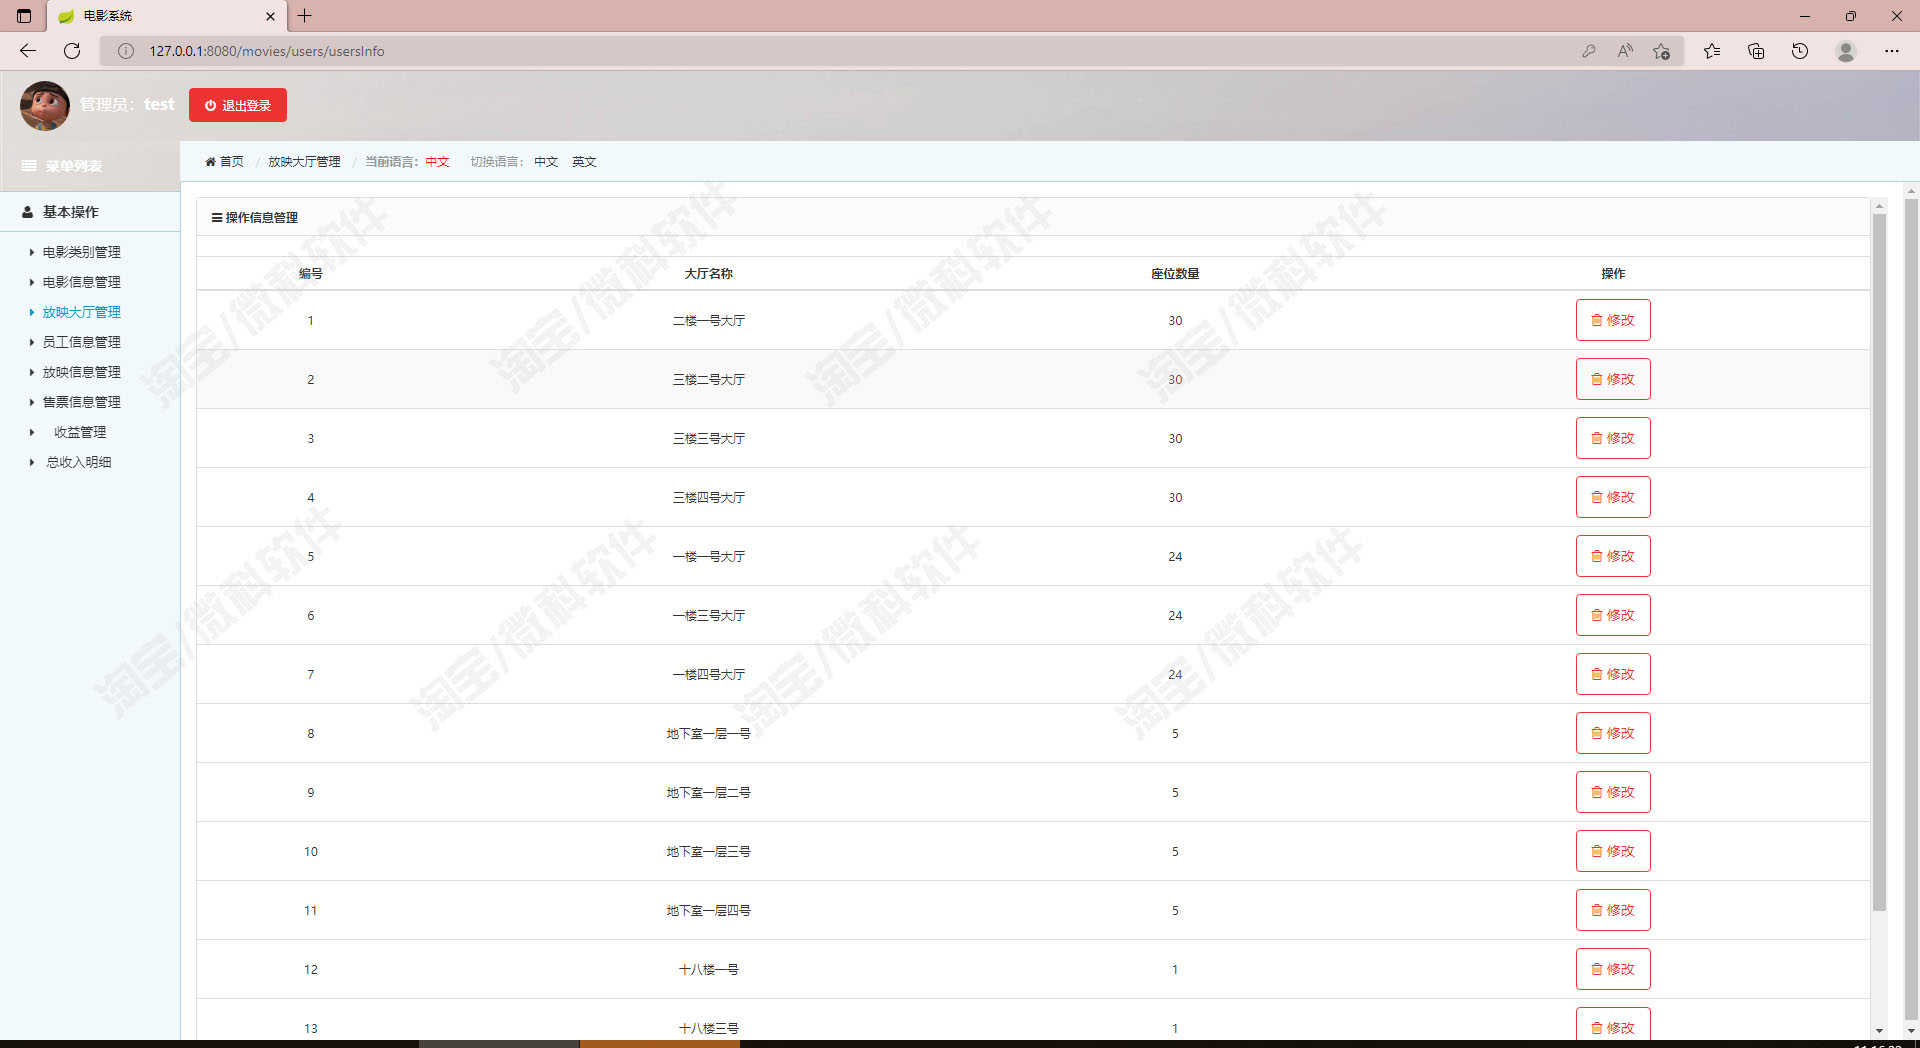Close the 电影系统 tab
Viewport: 1920px width, 1048px height.
point(270,16)
